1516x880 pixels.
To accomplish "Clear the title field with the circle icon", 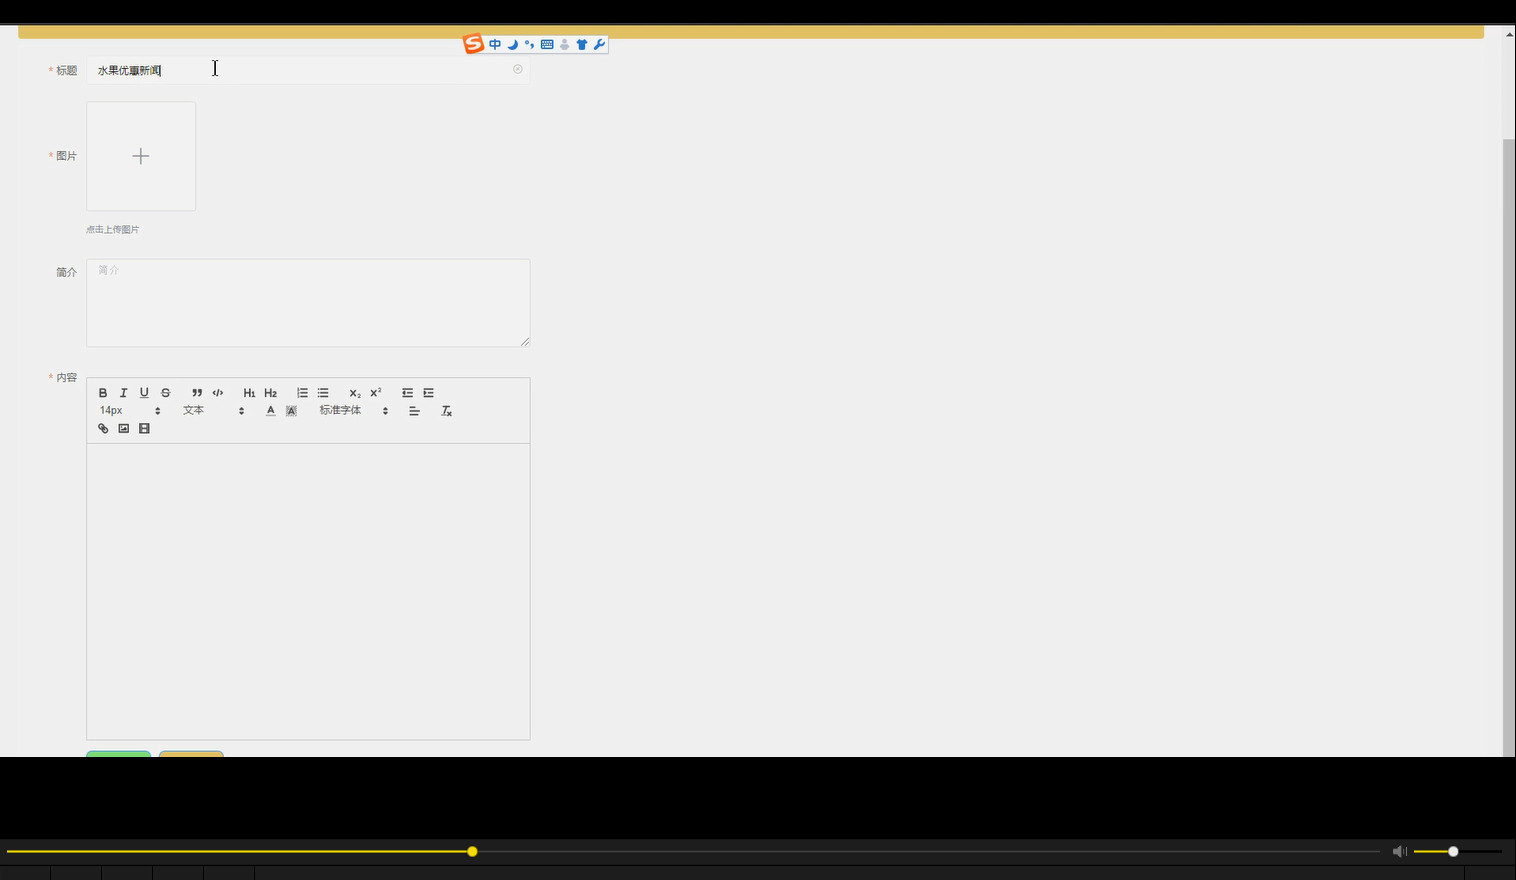I will pos(518,69).
